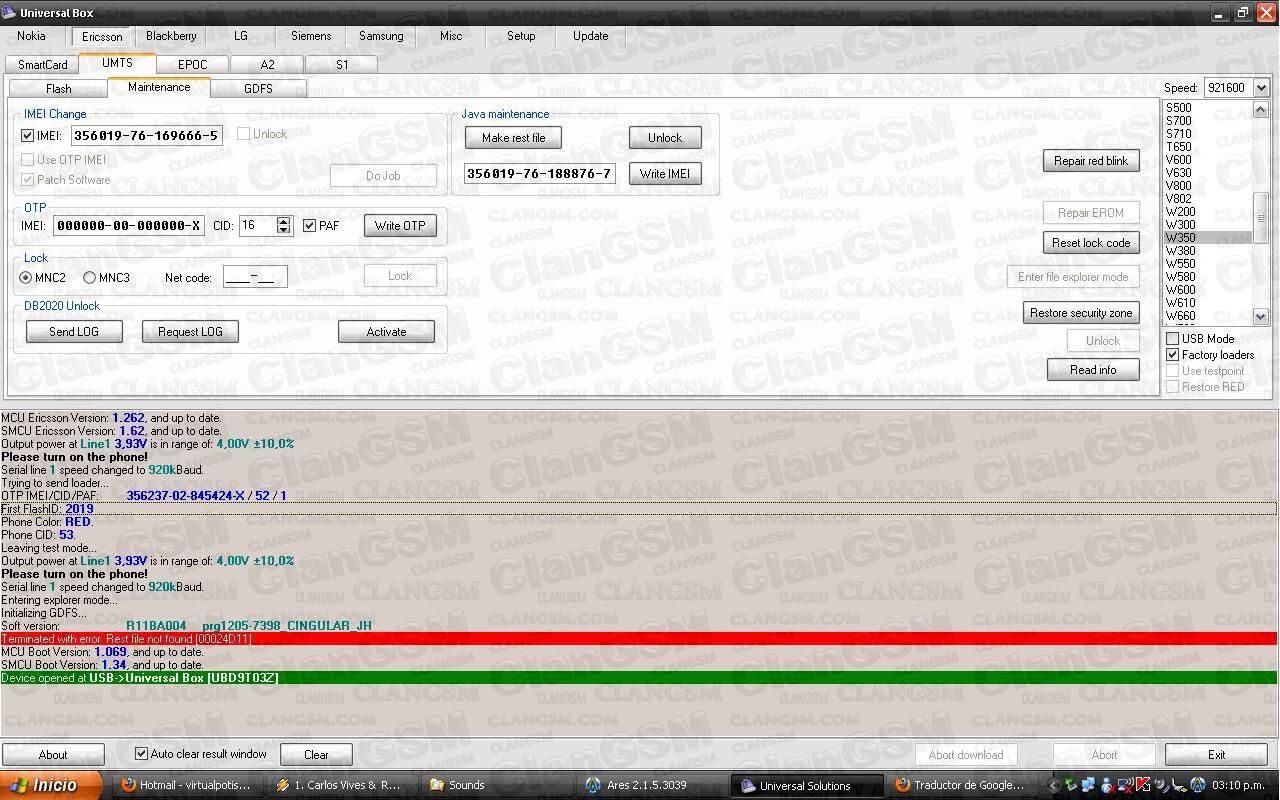Switch to Carlos Vives taskbar window
The width and height of the screenshot is (1280, 800).
pyautogui.click(x=341, y=785)
